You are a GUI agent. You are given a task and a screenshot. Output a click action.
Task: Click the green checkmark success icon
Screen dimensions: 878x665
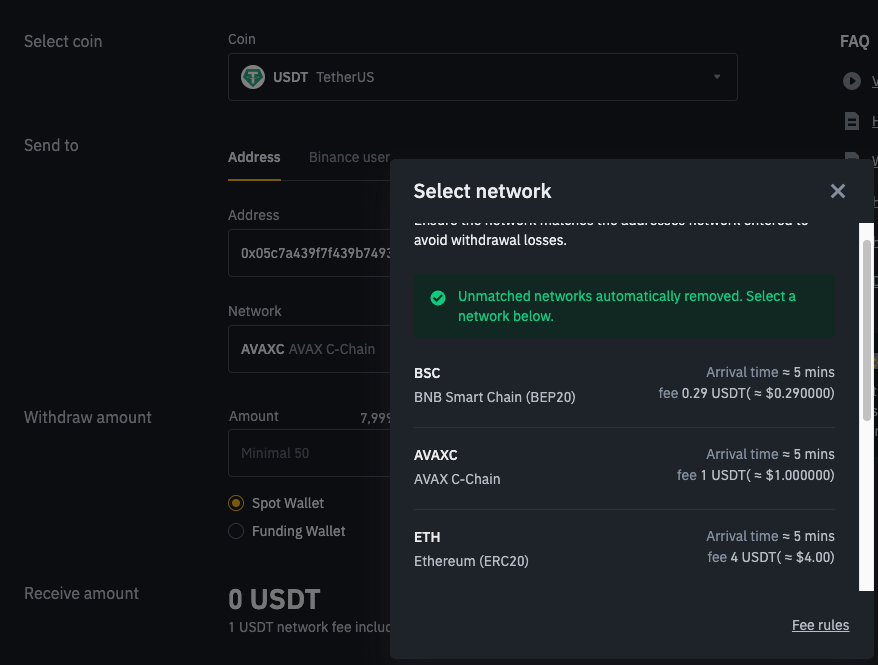[437, 297]
